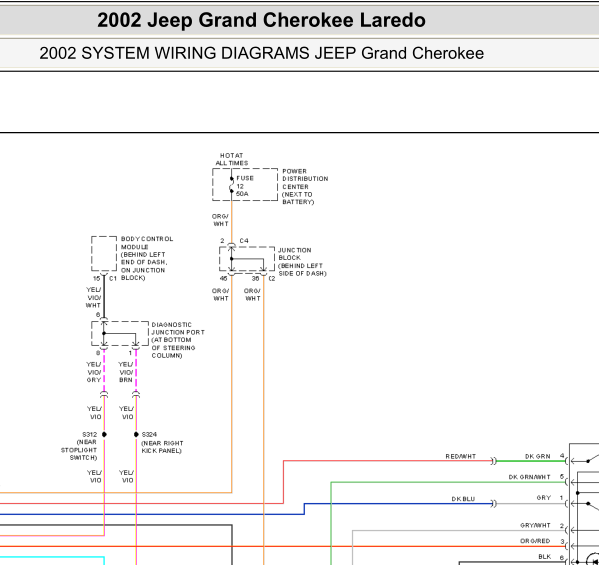
Task: Click pin number "46" at the junction block
Action: click(223, 278)
